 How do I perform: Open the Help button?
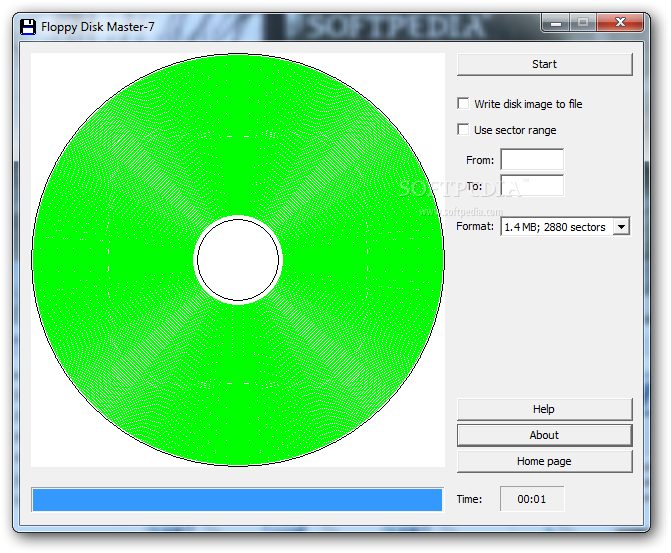544,409
